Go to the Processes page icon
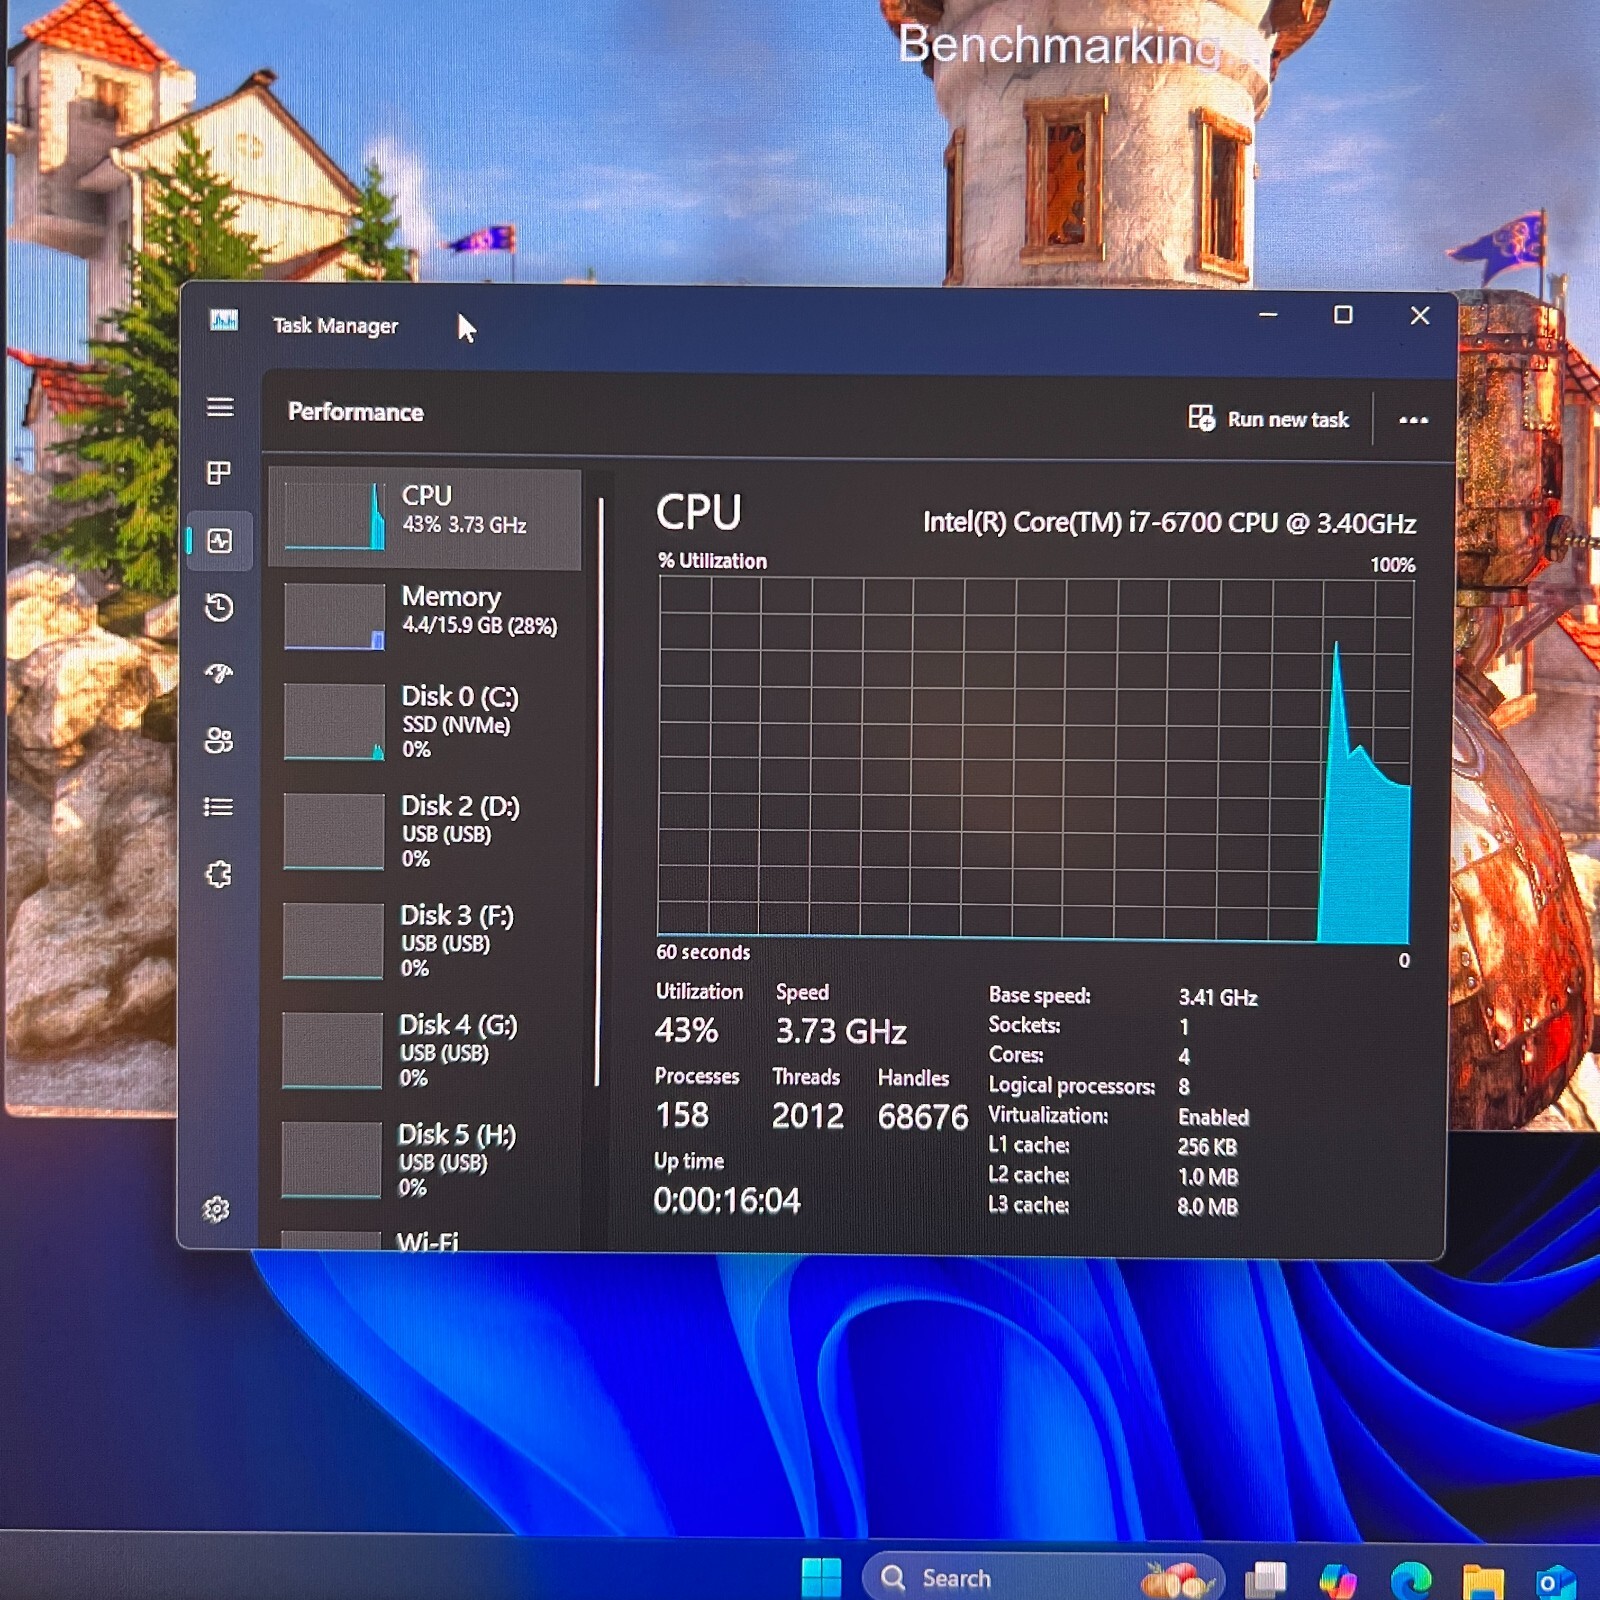Screen dimensions: 1600x1600 coord(219,473)
